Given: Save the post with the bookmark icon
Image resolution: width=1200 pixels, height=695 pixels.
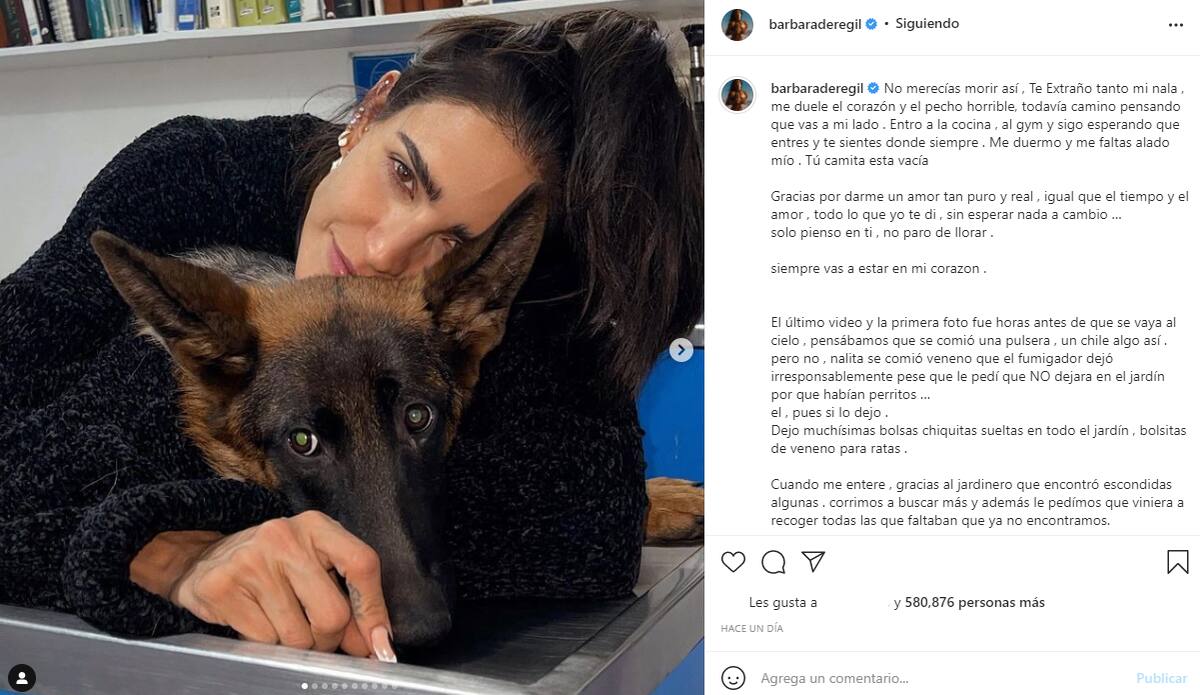Looking at the screenshot, I should (x=1178, y=562).
